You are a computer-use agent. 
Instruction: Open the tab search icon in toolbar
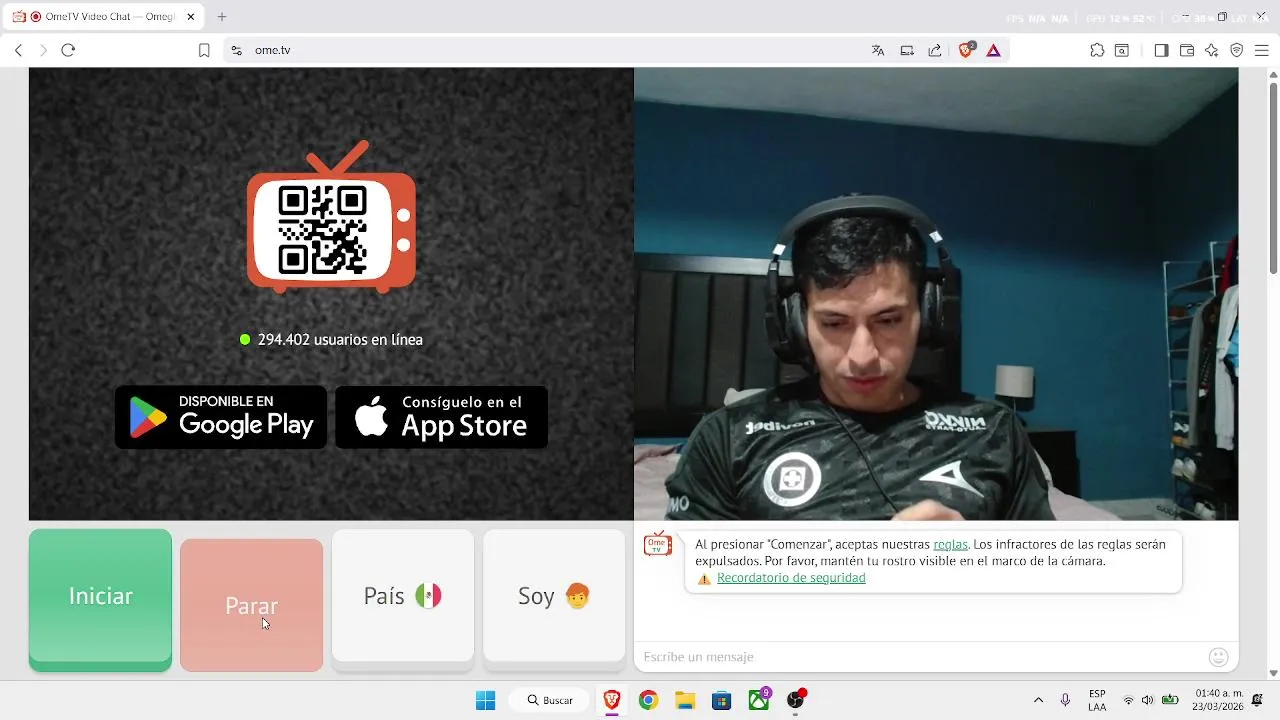tap(1122, 50)
